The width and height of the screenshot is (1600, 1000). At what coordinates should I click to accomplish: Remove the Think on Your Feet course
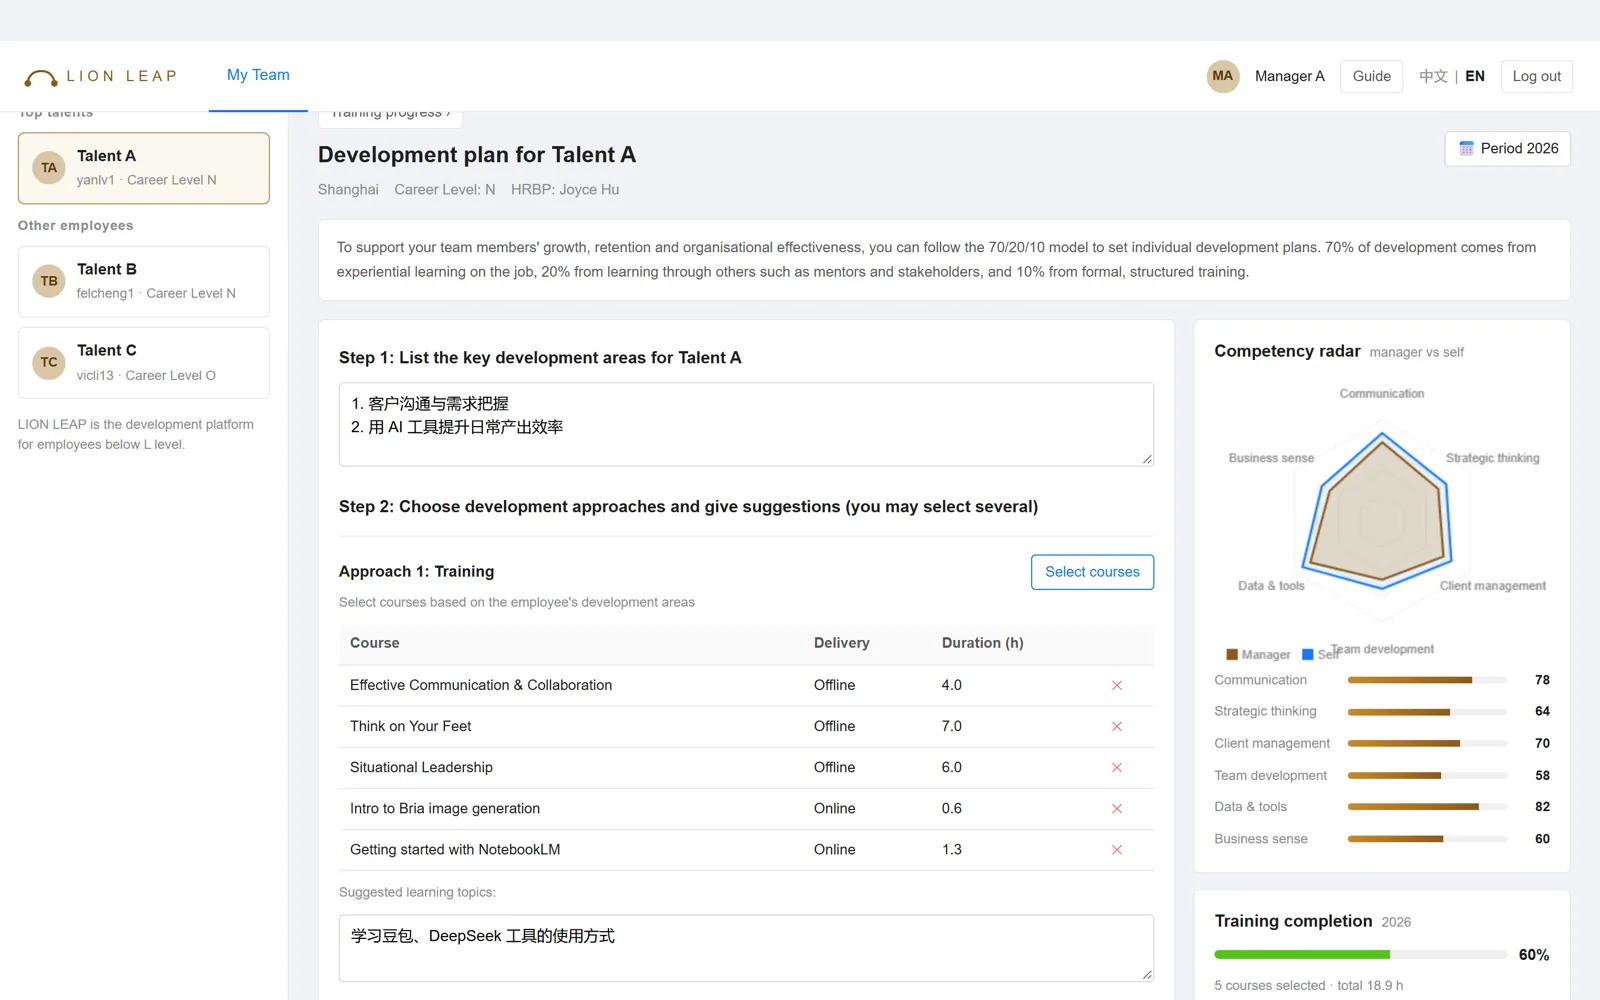pos(1117,726)
